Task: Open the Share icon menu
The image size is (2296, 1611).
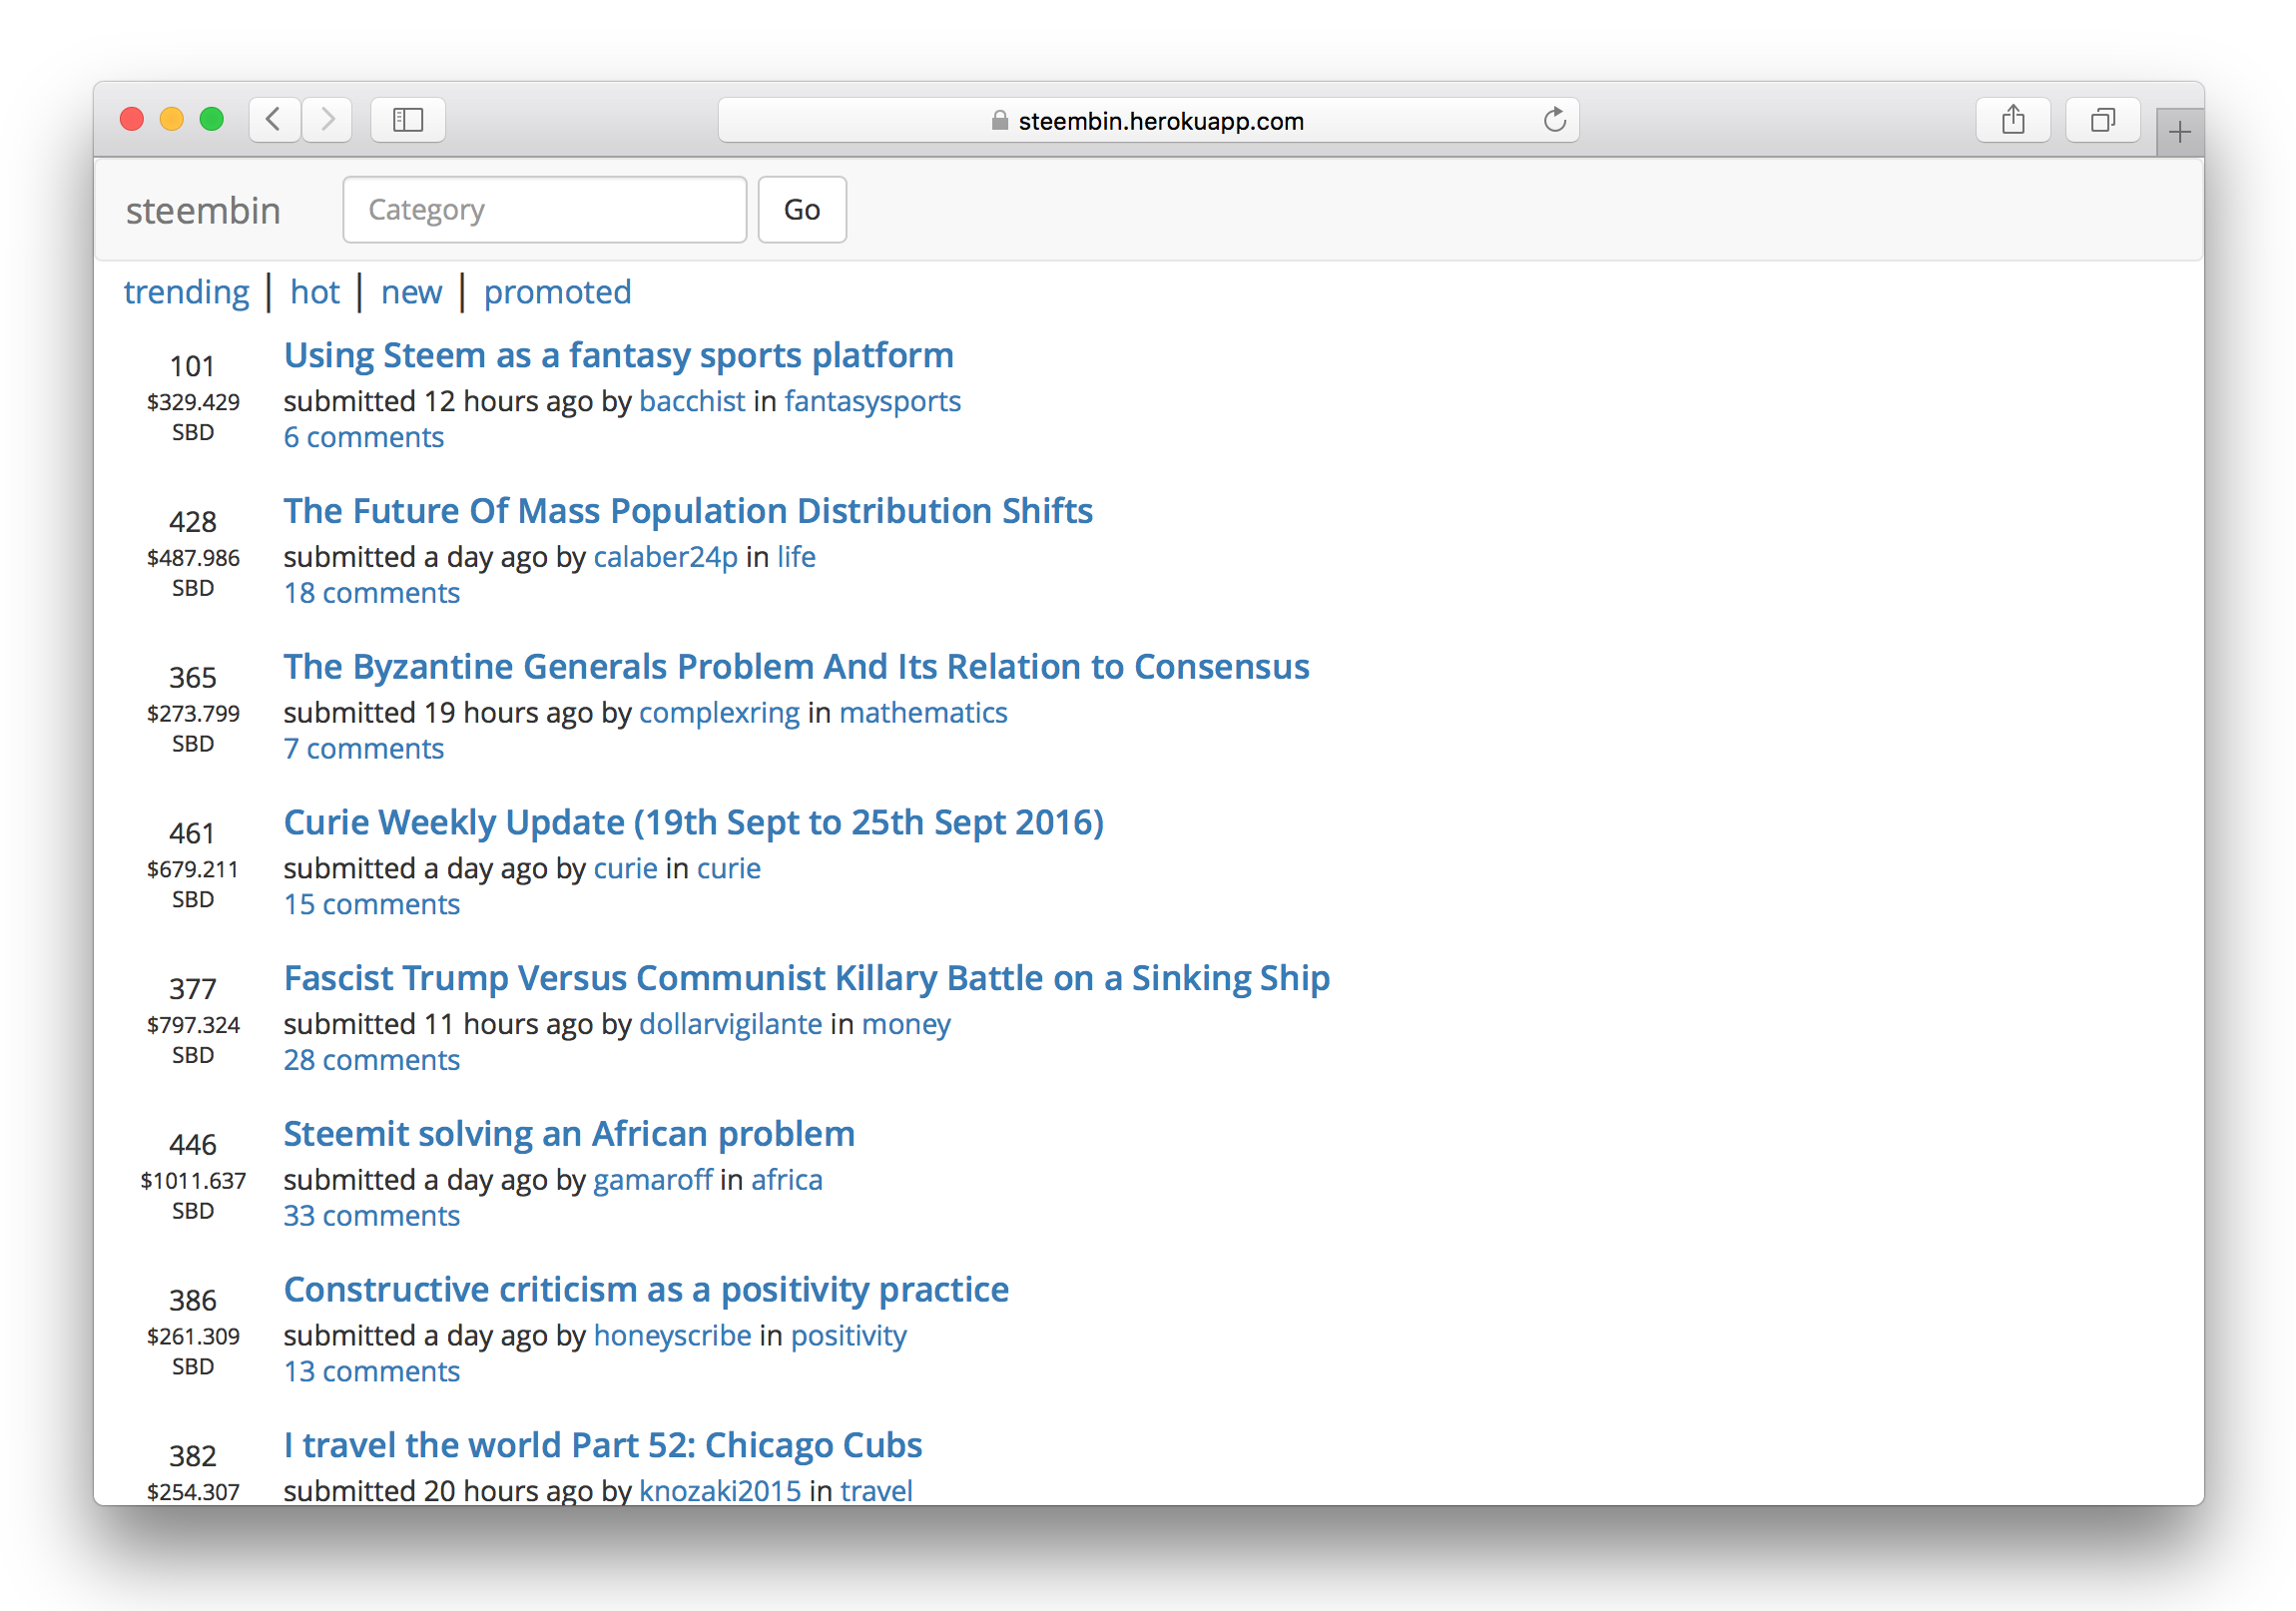Action: point(2013,120)
